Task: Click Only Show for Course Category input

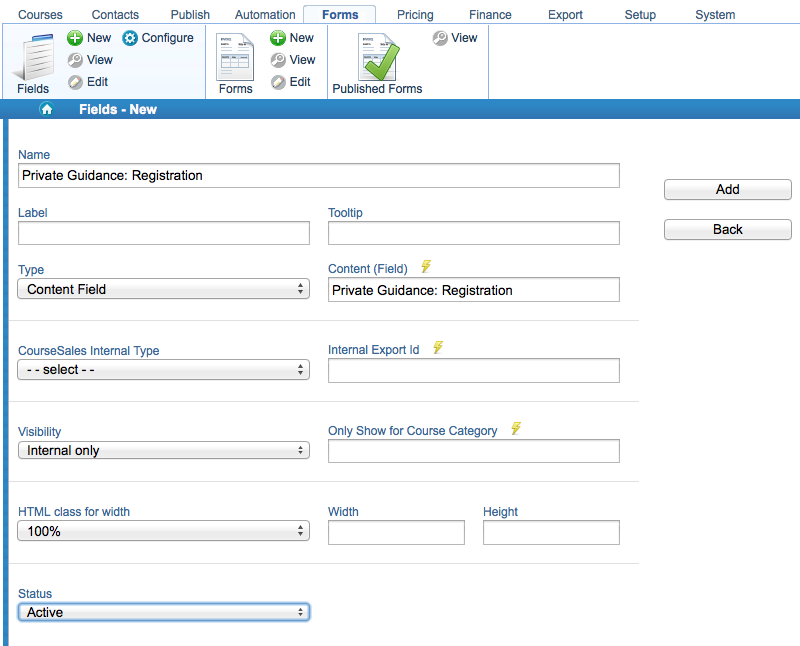Action: tap(474, 451)
